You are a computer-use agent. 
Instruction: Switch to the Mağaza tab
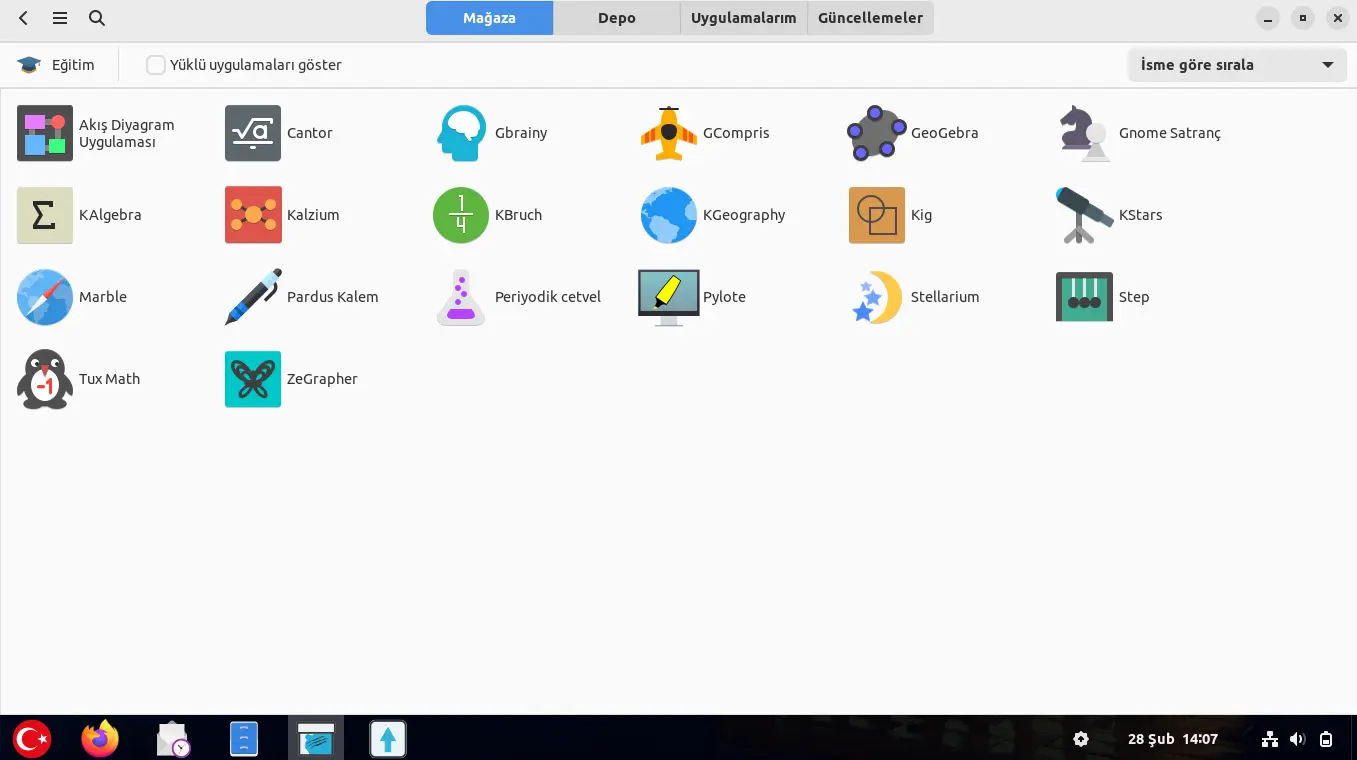coord(489,18)
